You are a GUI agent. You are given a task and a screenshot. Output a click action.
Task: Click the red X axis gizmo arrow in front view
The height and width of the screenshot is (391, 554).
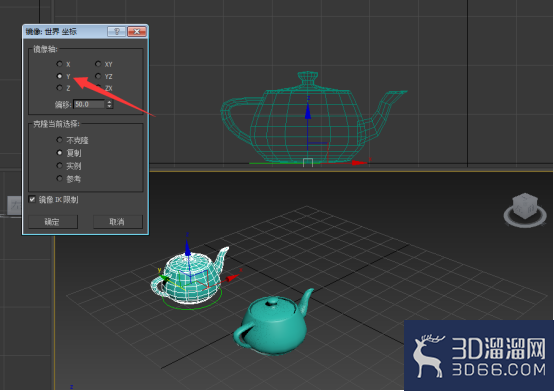coord(360,162)
